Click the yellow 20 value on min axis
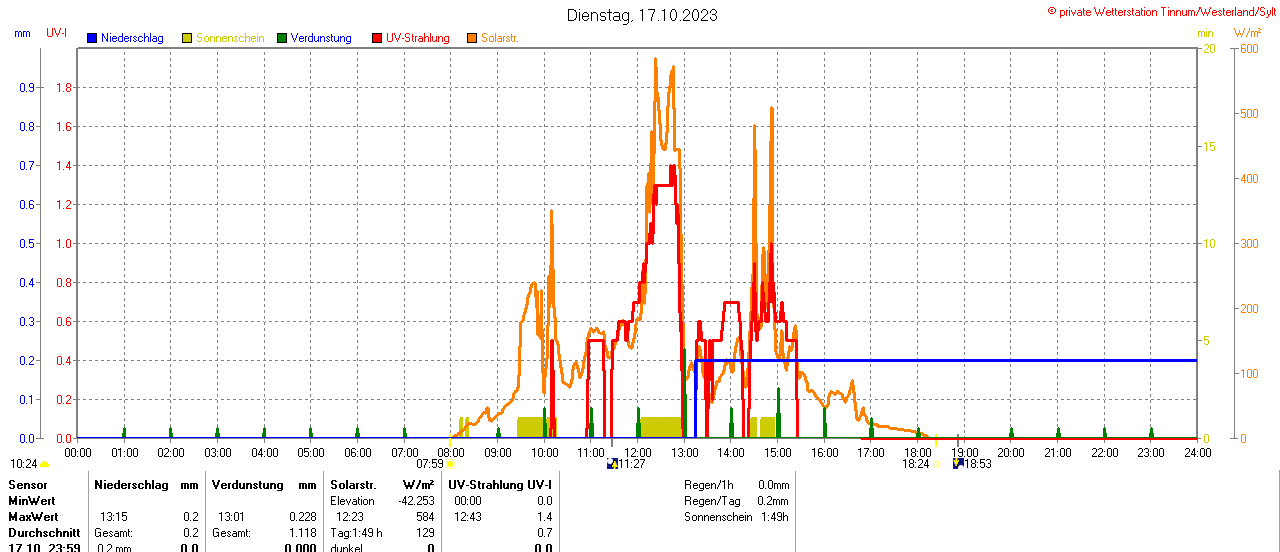This screenshot has width=1280, height=552. point(1209,48)
